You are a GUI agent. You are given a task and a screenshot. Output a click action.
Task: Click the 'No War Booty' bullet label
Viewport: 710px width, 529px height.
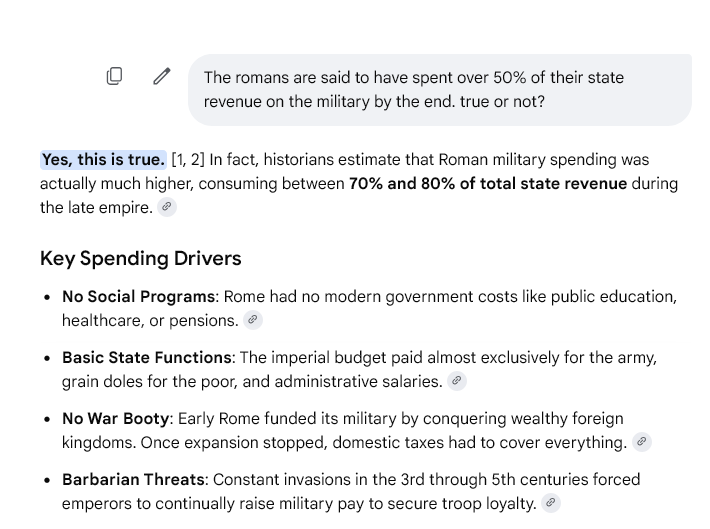point(115,418)
